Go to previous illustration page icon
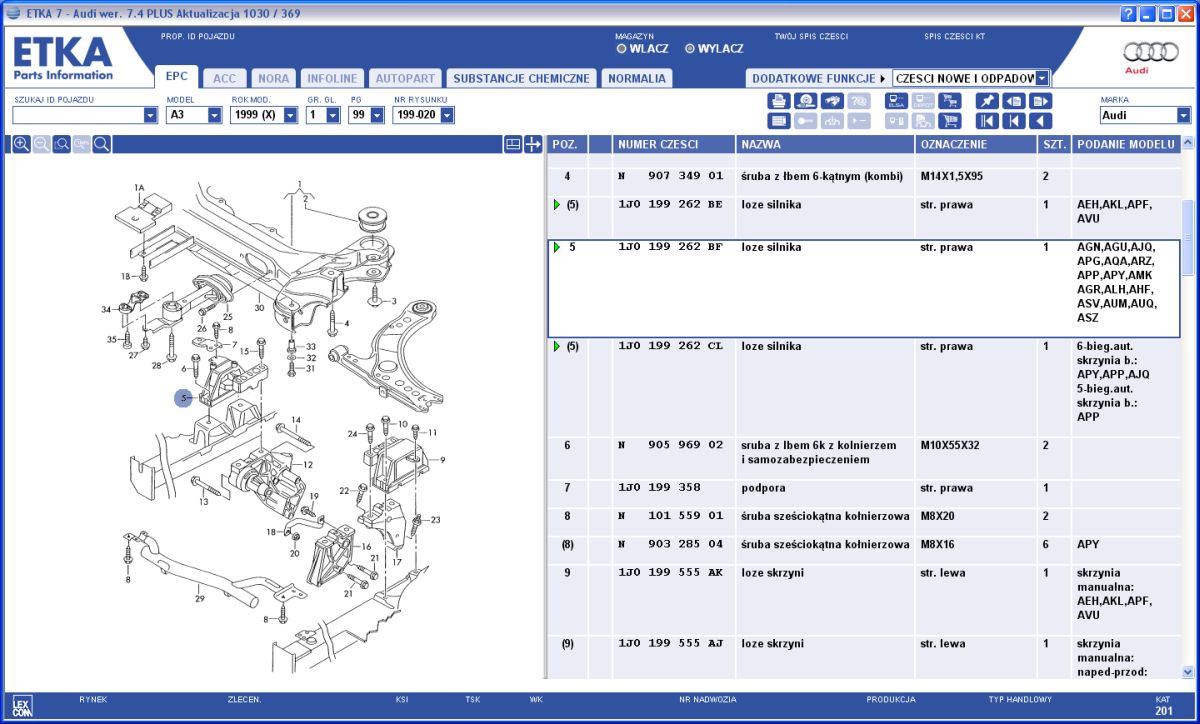 click(x=1014, y=101)
